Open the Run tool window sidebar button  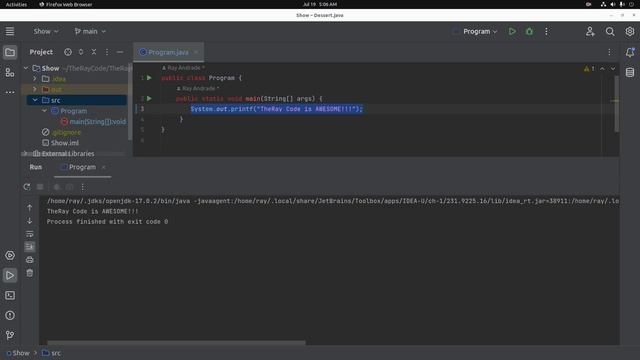click(x=10, y=276)
